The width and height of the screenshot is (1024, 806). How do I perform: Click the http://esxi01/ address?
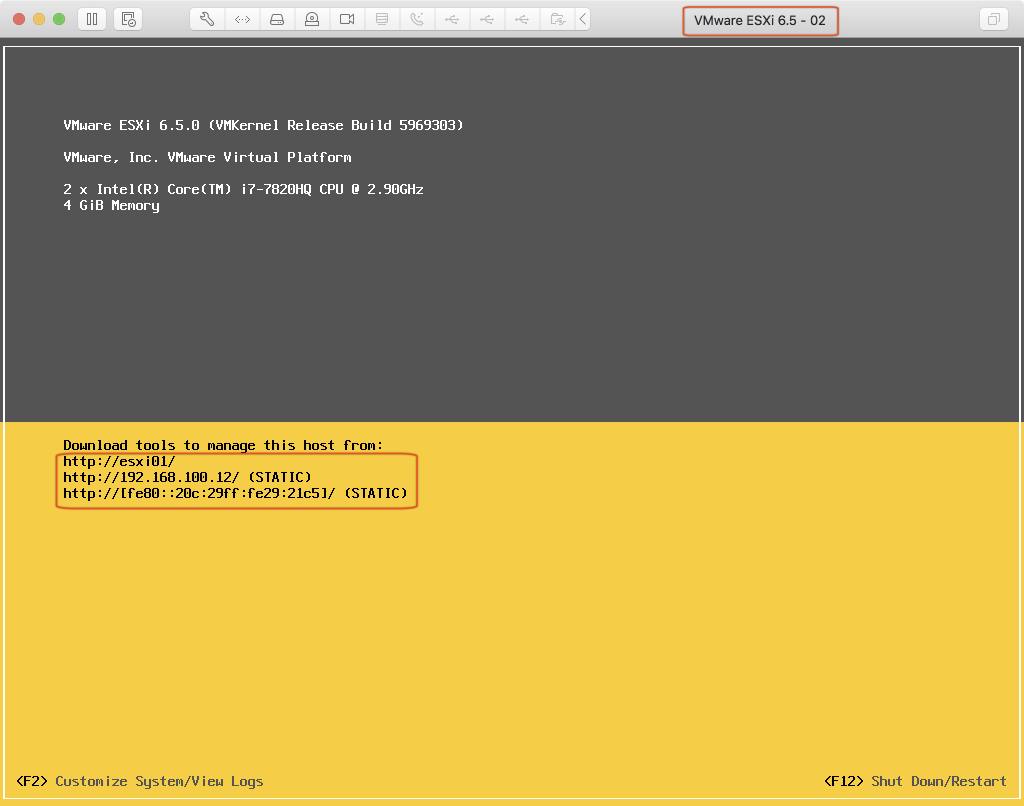point(119,461)
